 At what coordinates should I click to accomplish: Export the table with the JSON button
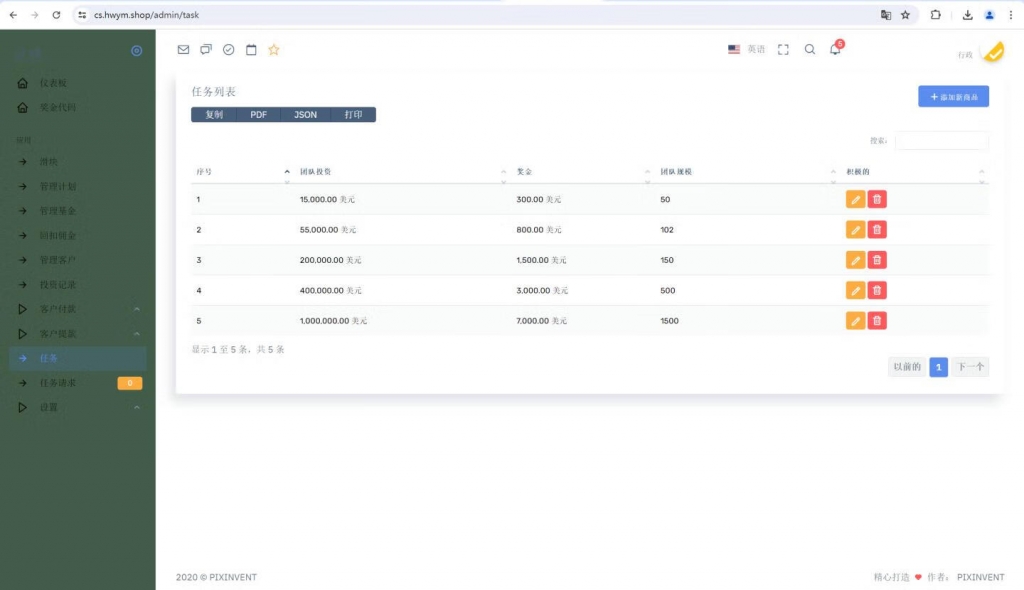[305, 115]
